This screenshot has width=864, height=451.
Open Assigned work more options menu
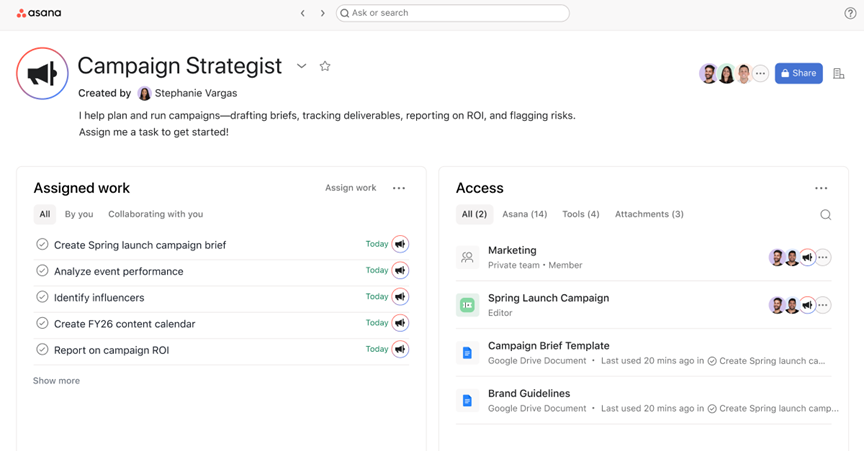click(399, 188)
